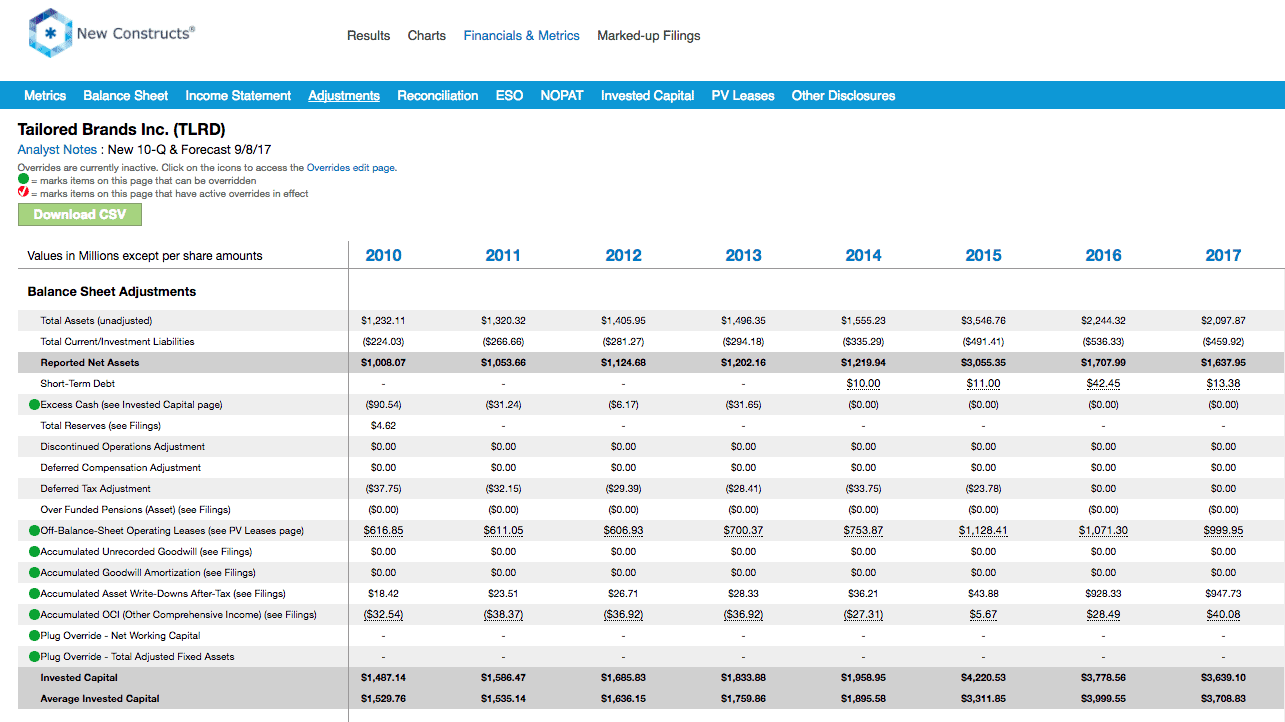1285x722 pixels.
Task: Click 2013 operating leases value $700.37
Action: [743, 531]
